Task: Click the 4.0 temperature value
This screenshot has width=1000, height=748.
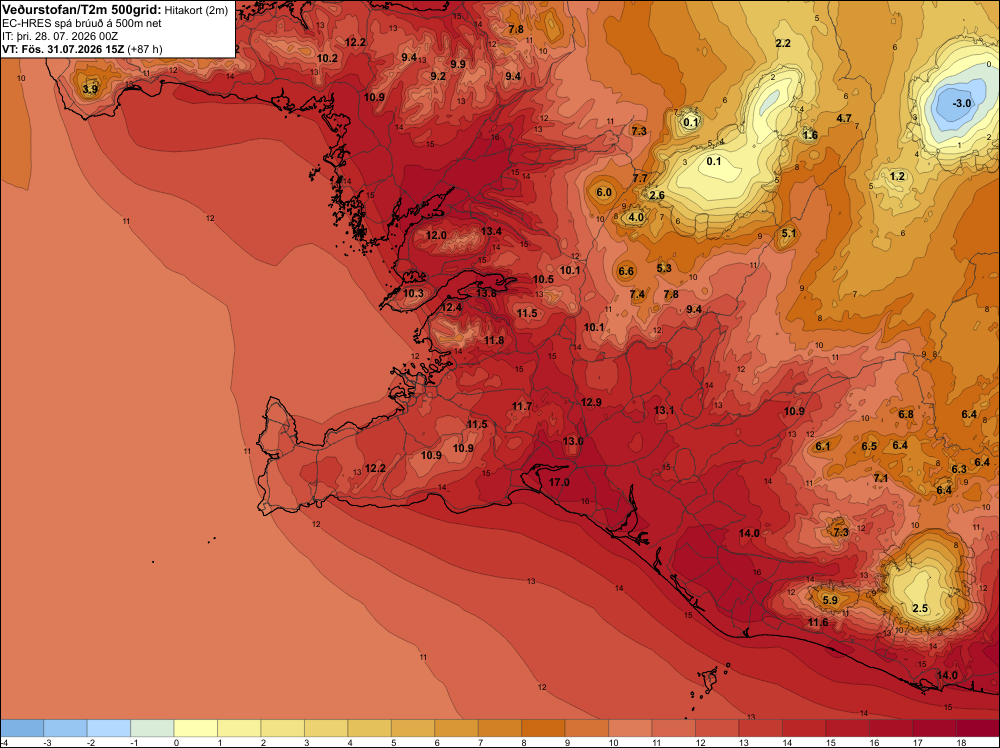Action: pos(636,217)
